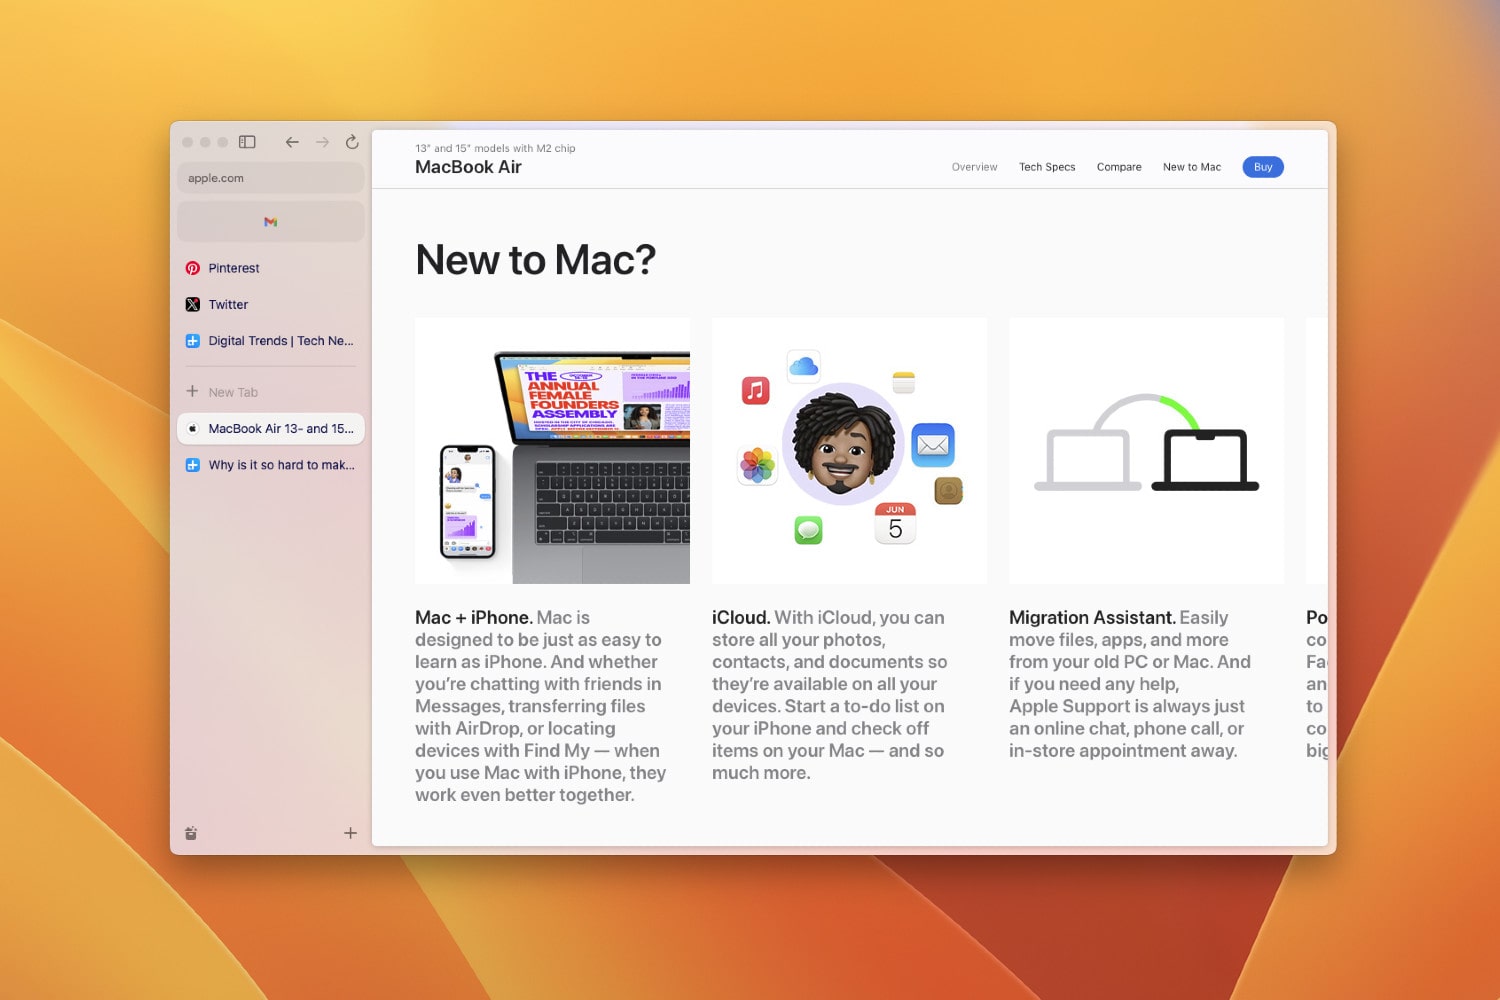
Task: Click the New Tab label
Action: pyautogui.click(x=233, y=392)
